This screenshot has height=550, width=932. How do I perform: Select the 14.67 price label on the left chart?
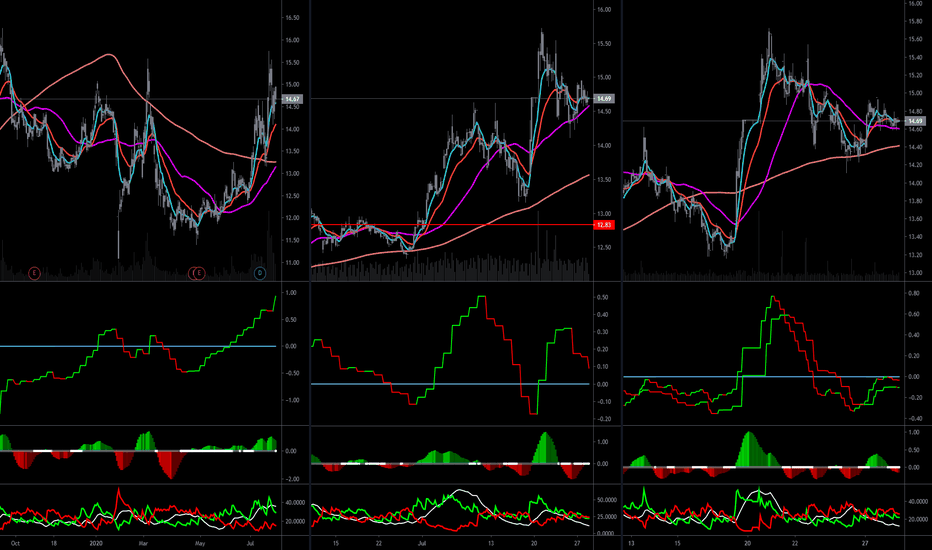[x=292, y=99]
